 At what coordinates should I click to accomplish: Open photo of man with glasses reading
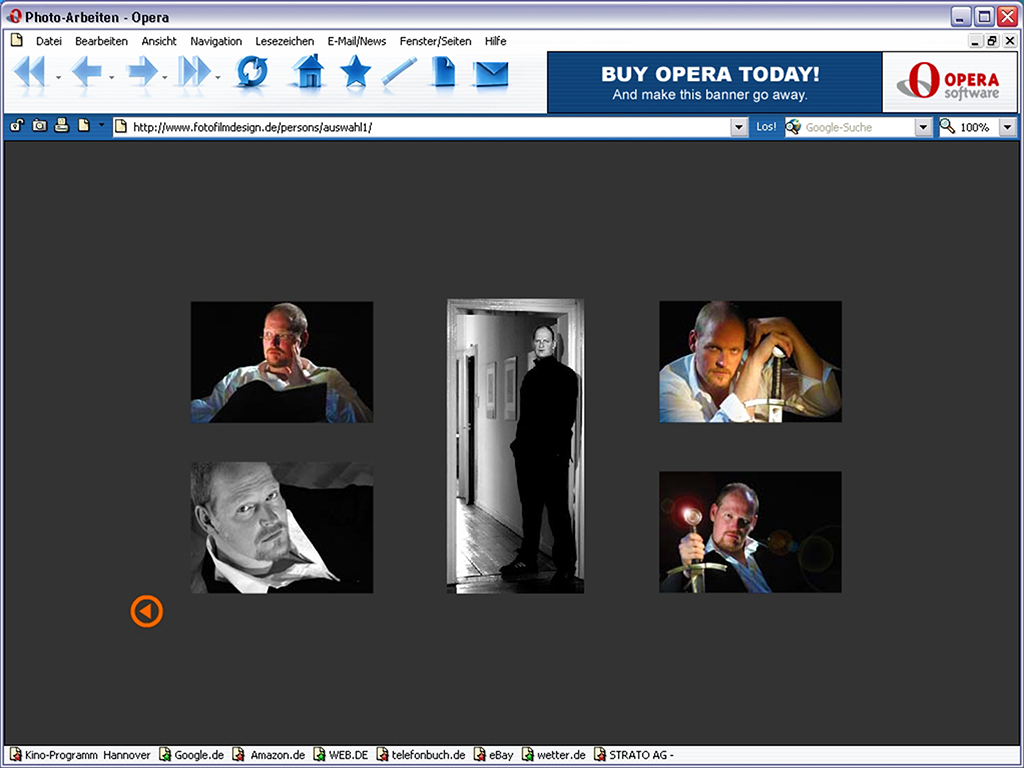pos(281,362)
